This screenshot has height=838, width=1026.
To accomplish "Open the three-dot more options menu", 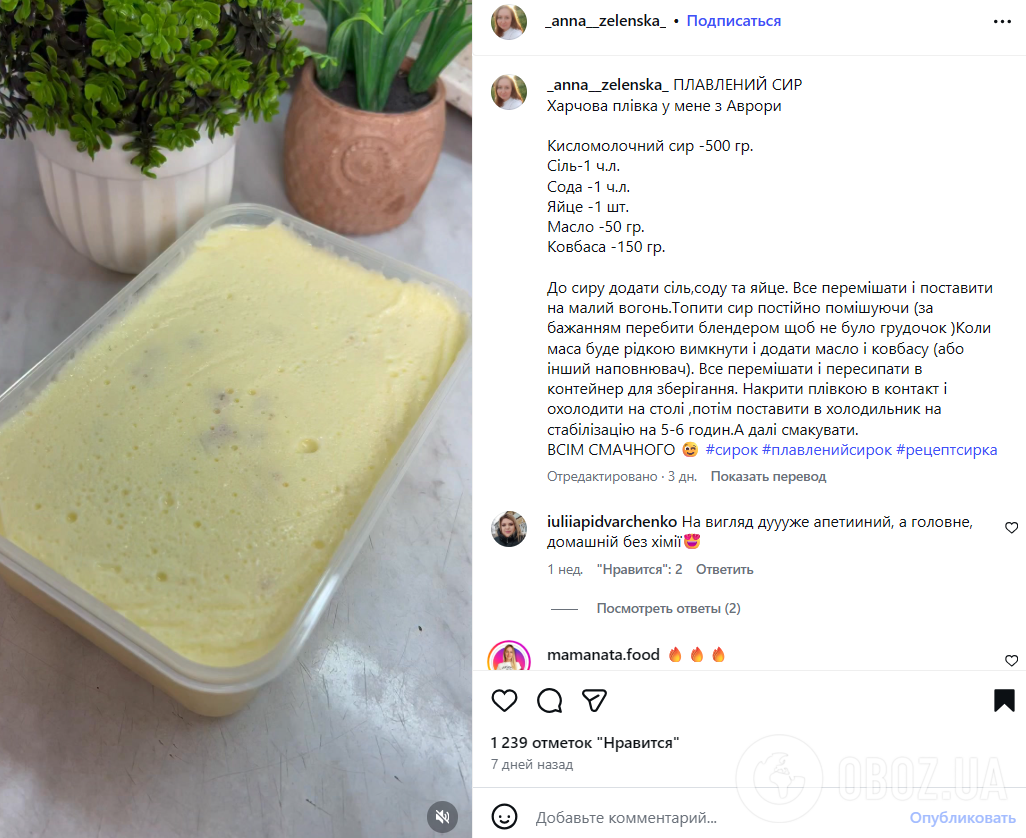I will coord(1002,22).
